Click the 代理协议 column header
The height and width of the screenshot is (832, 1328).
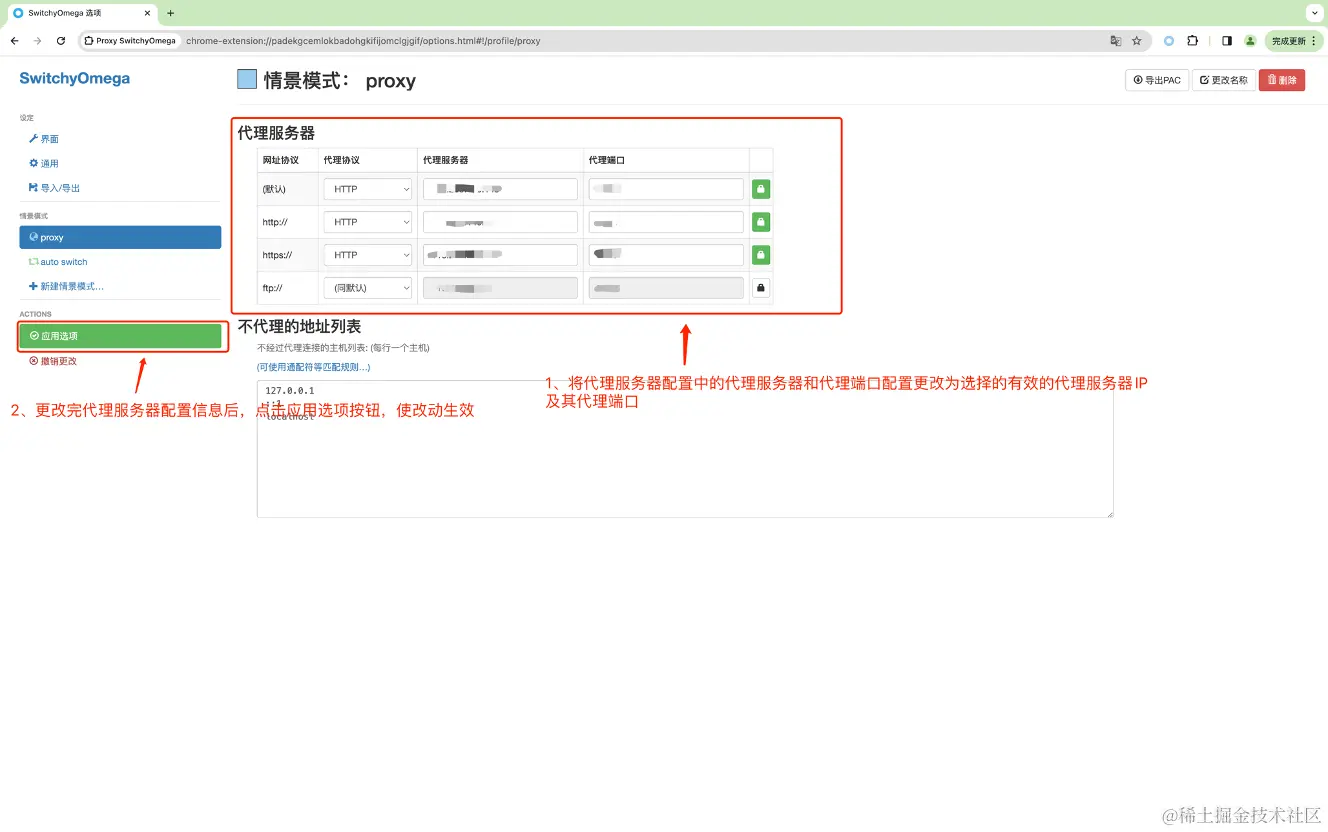coord(342,160)
